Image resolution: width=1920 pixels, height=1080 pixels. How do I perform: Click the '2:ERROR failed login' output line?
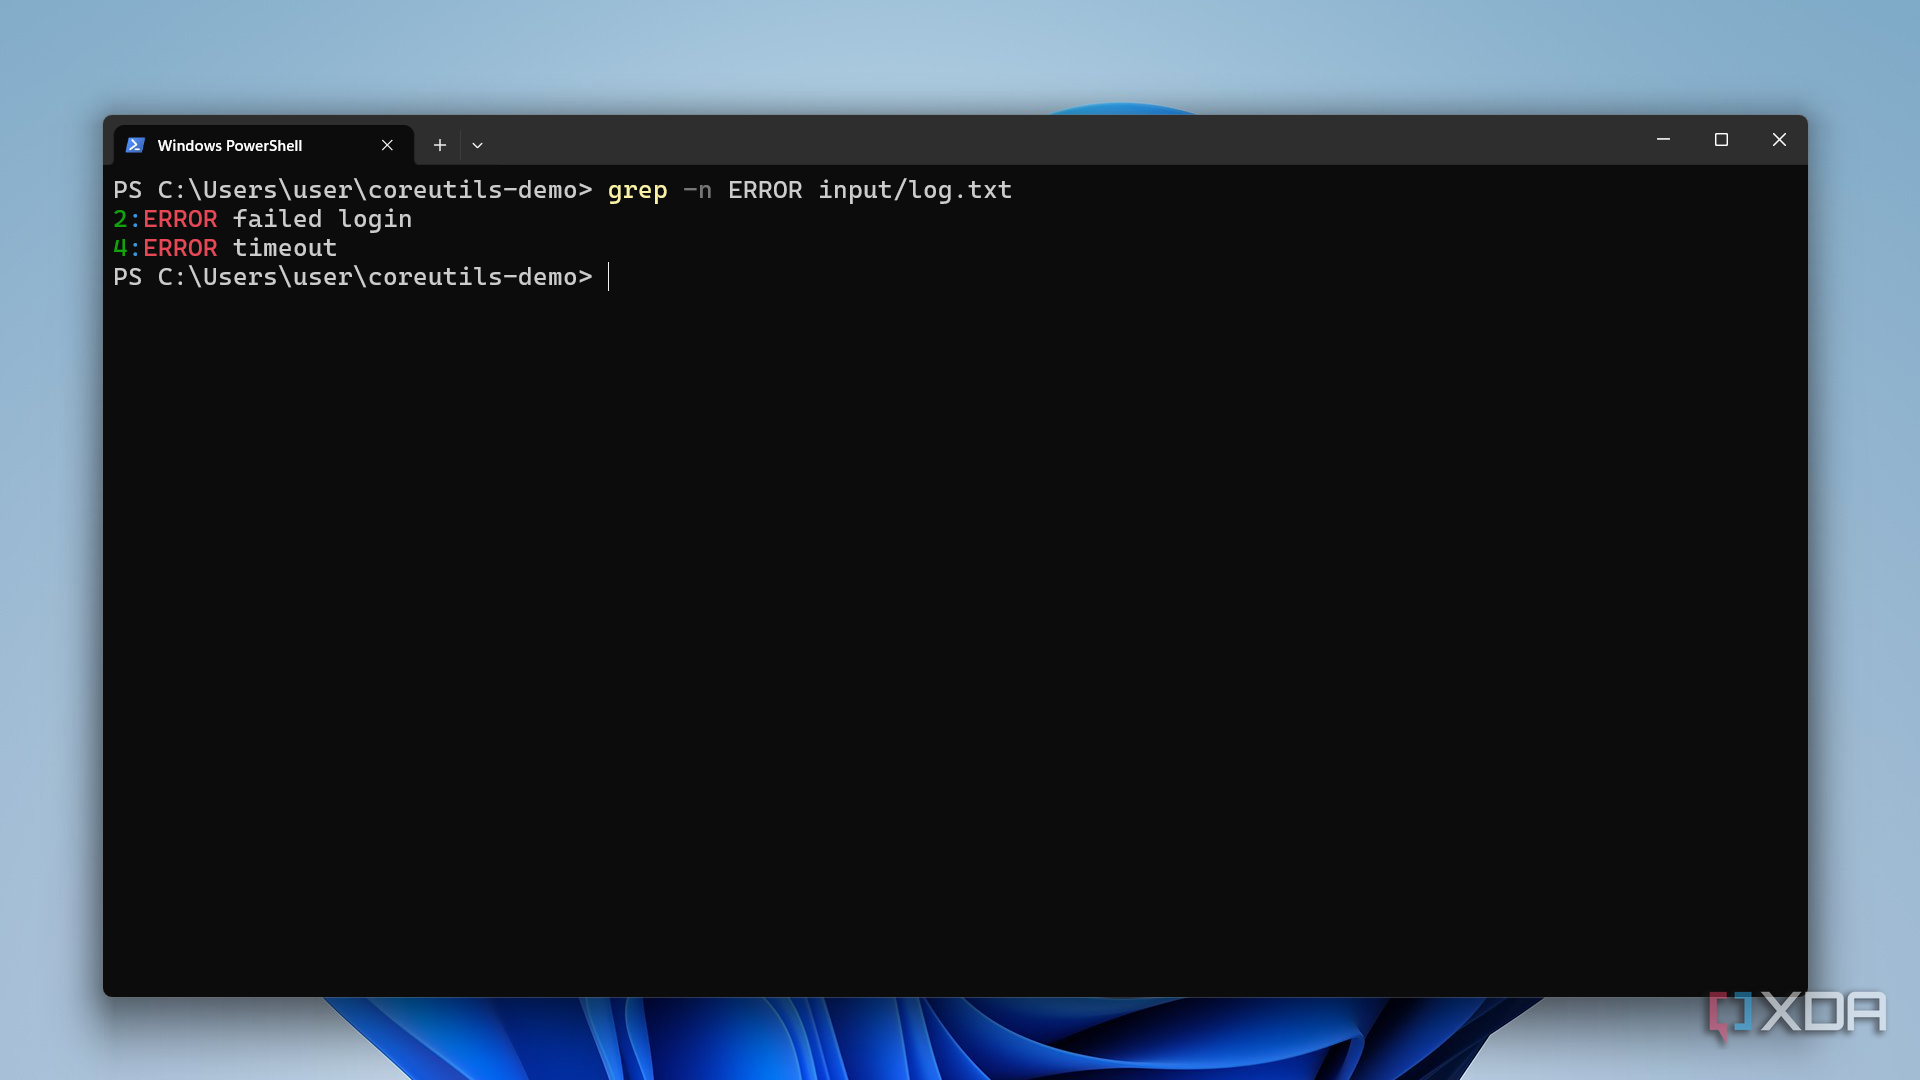coord(262,219)
